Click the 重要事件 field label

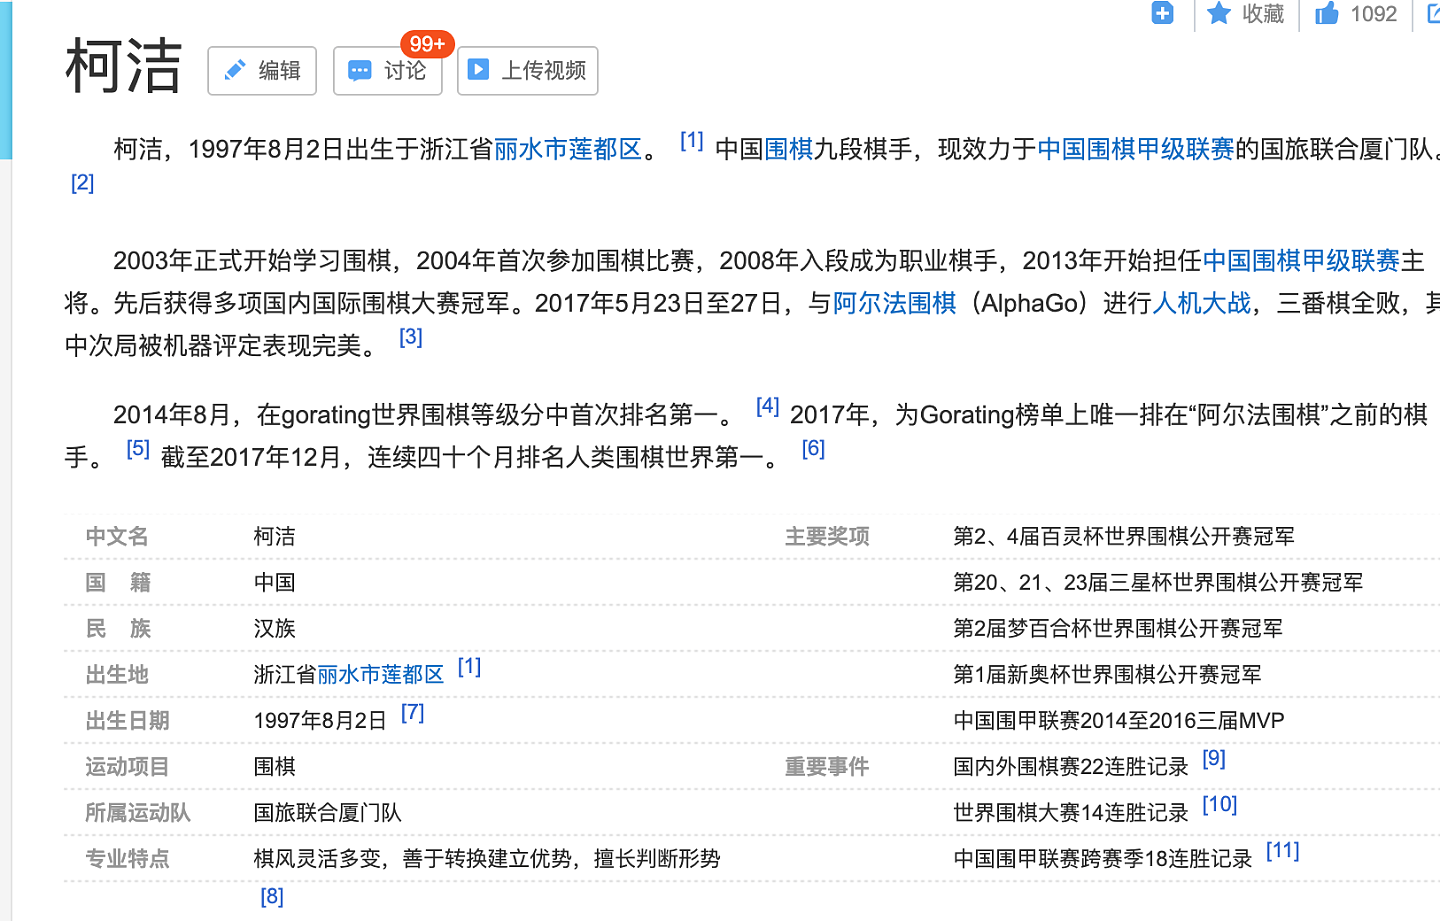[x=827, y=767]
